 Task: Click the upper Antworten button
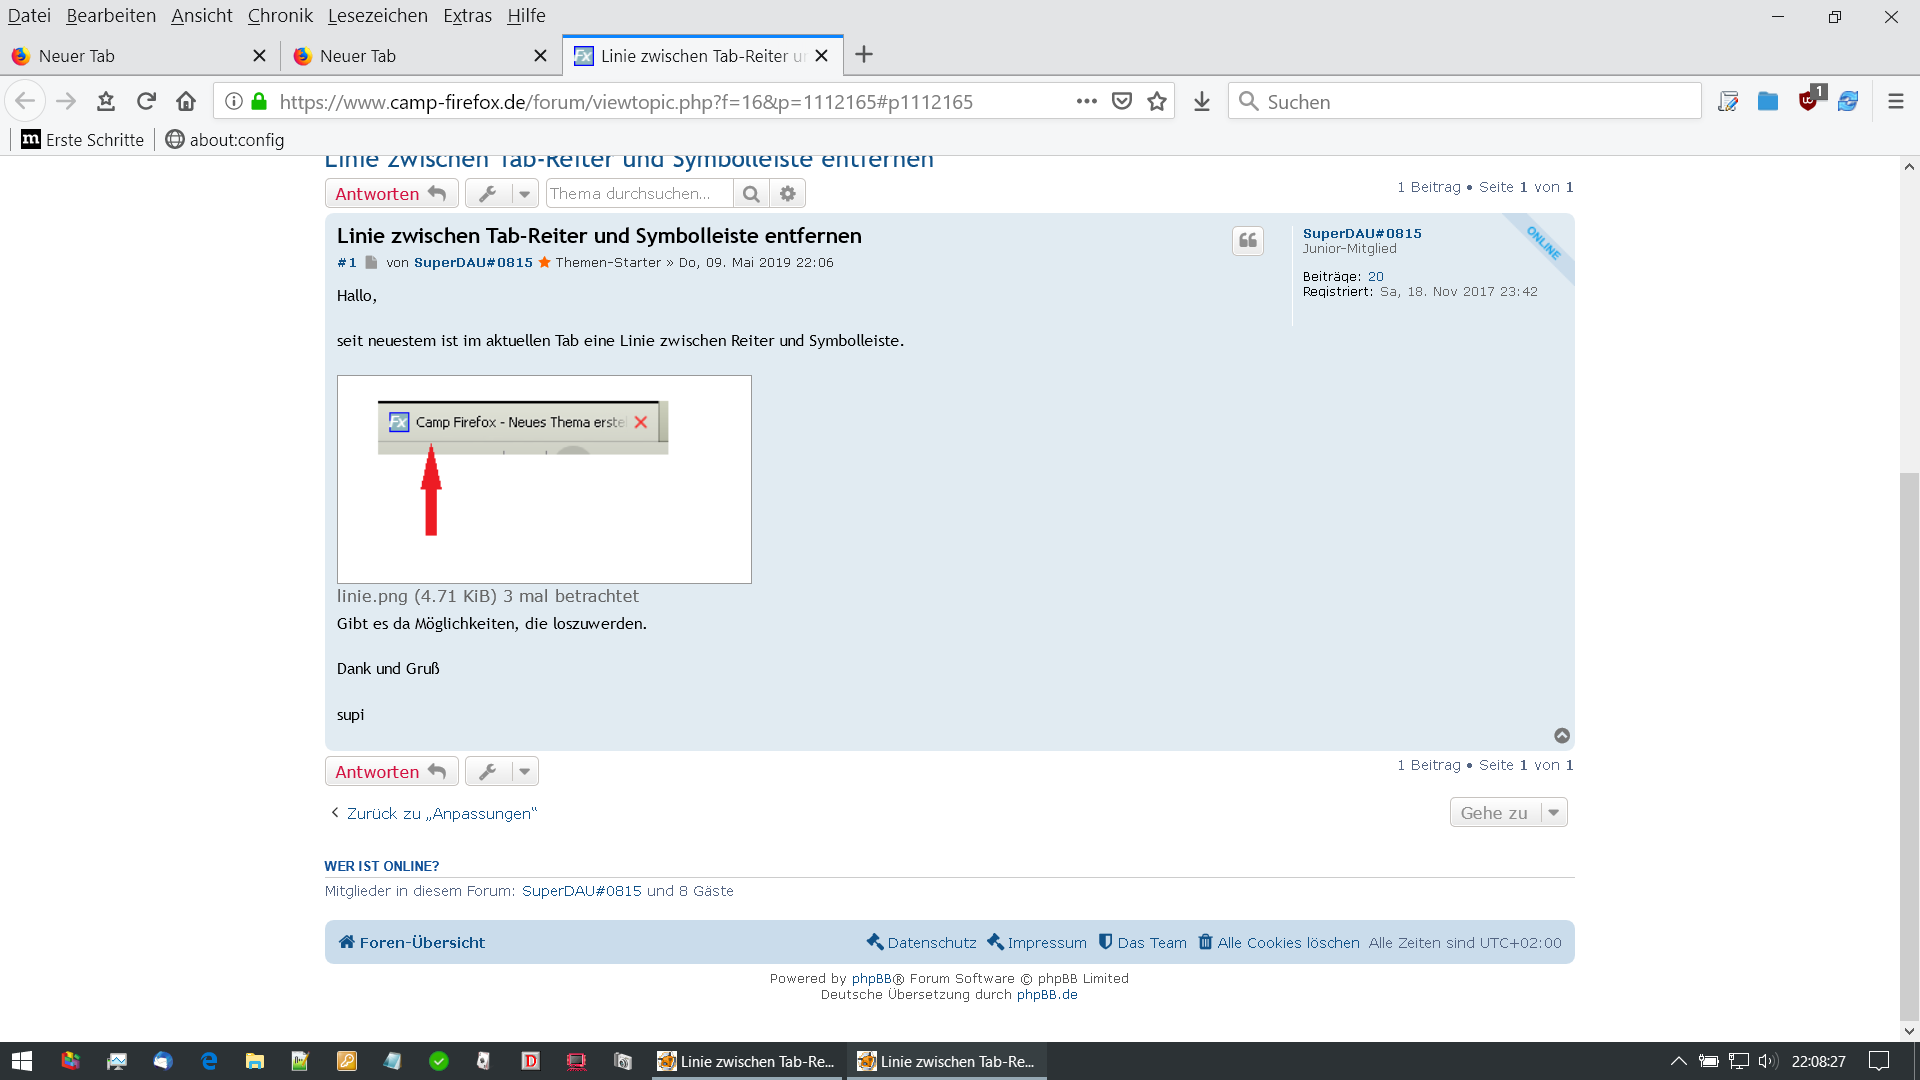[391, 194]
